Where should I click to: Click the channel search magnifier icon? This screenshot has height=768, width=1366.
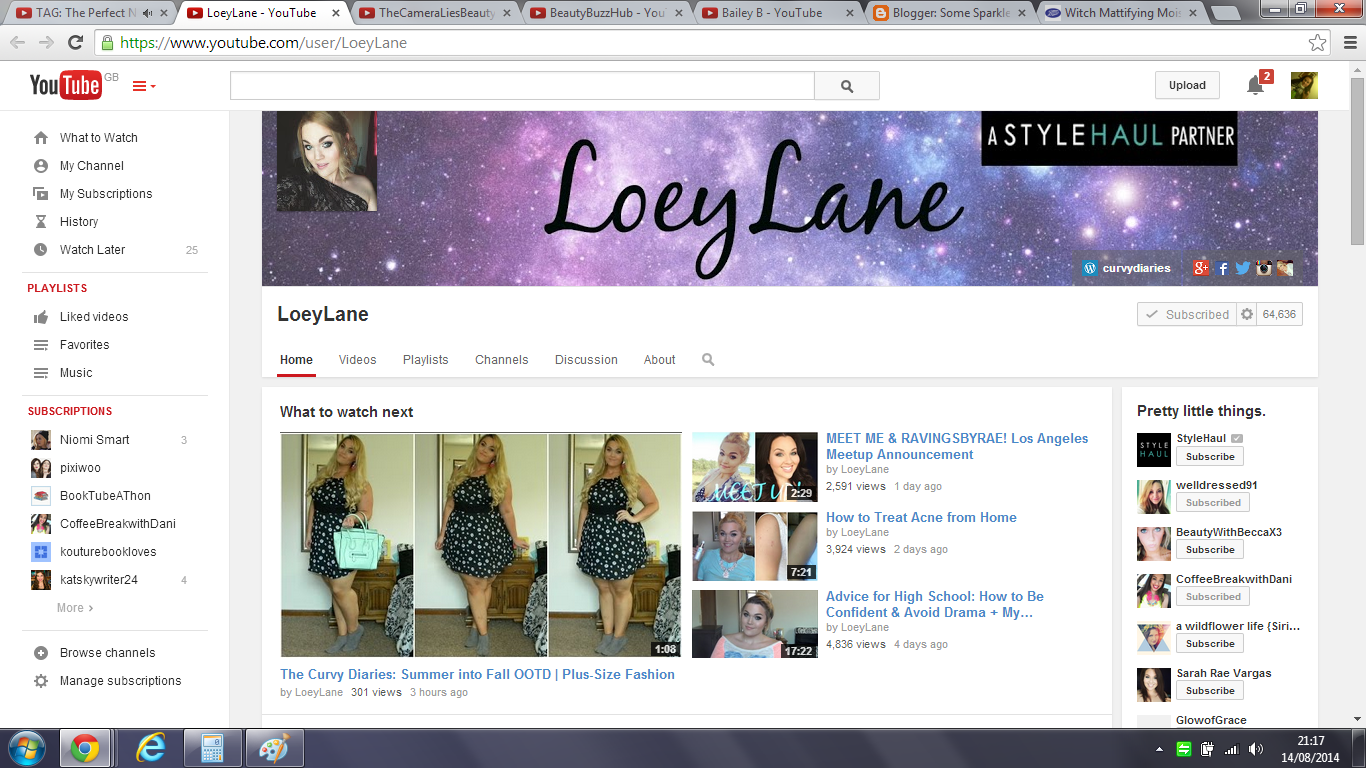point(708,360)
